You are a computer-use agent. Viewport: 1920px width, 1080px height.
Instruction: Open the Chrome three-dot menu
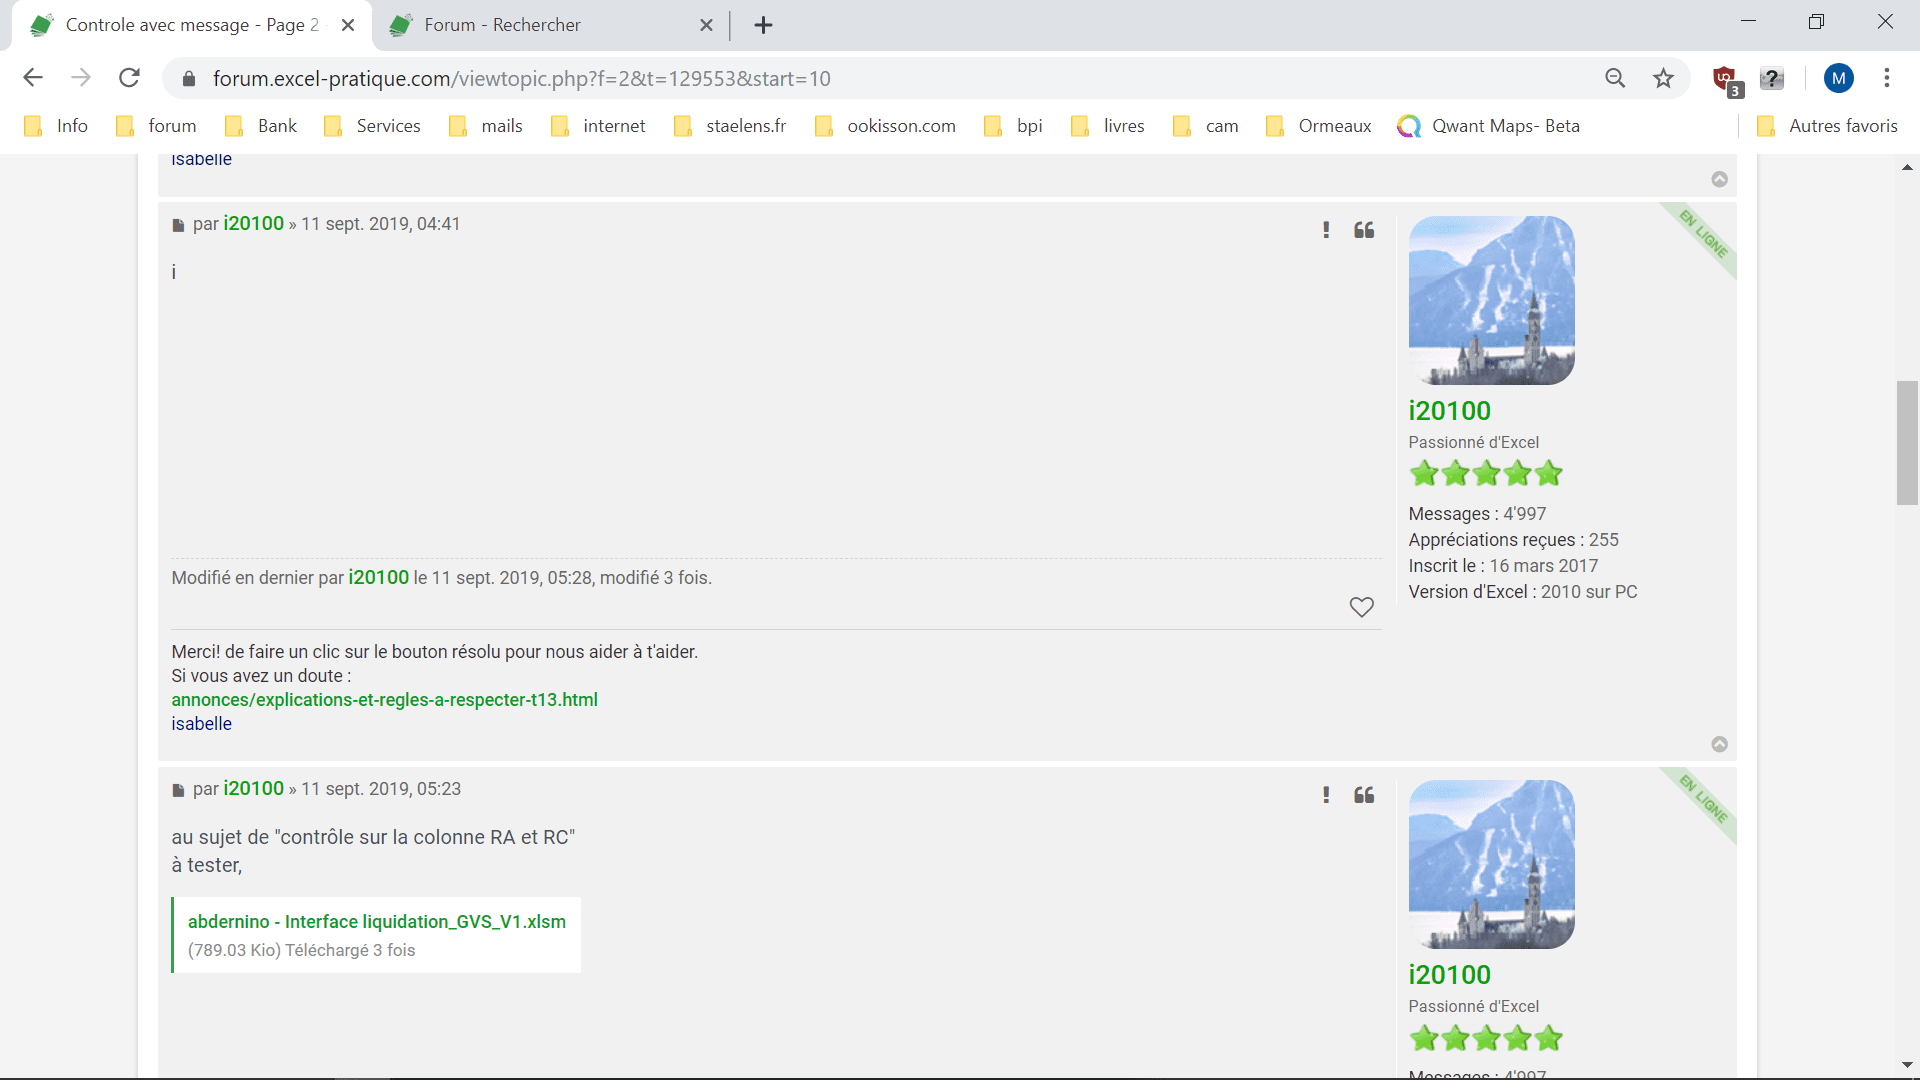tap(1886, 78)
